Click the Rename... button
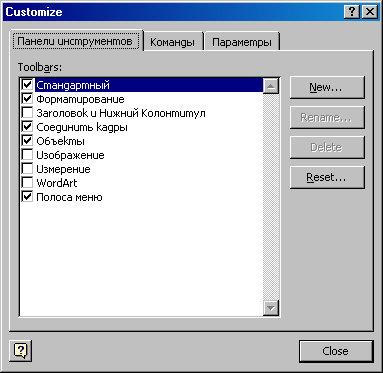This screenshot has height=373, width=383. (327, 117)
